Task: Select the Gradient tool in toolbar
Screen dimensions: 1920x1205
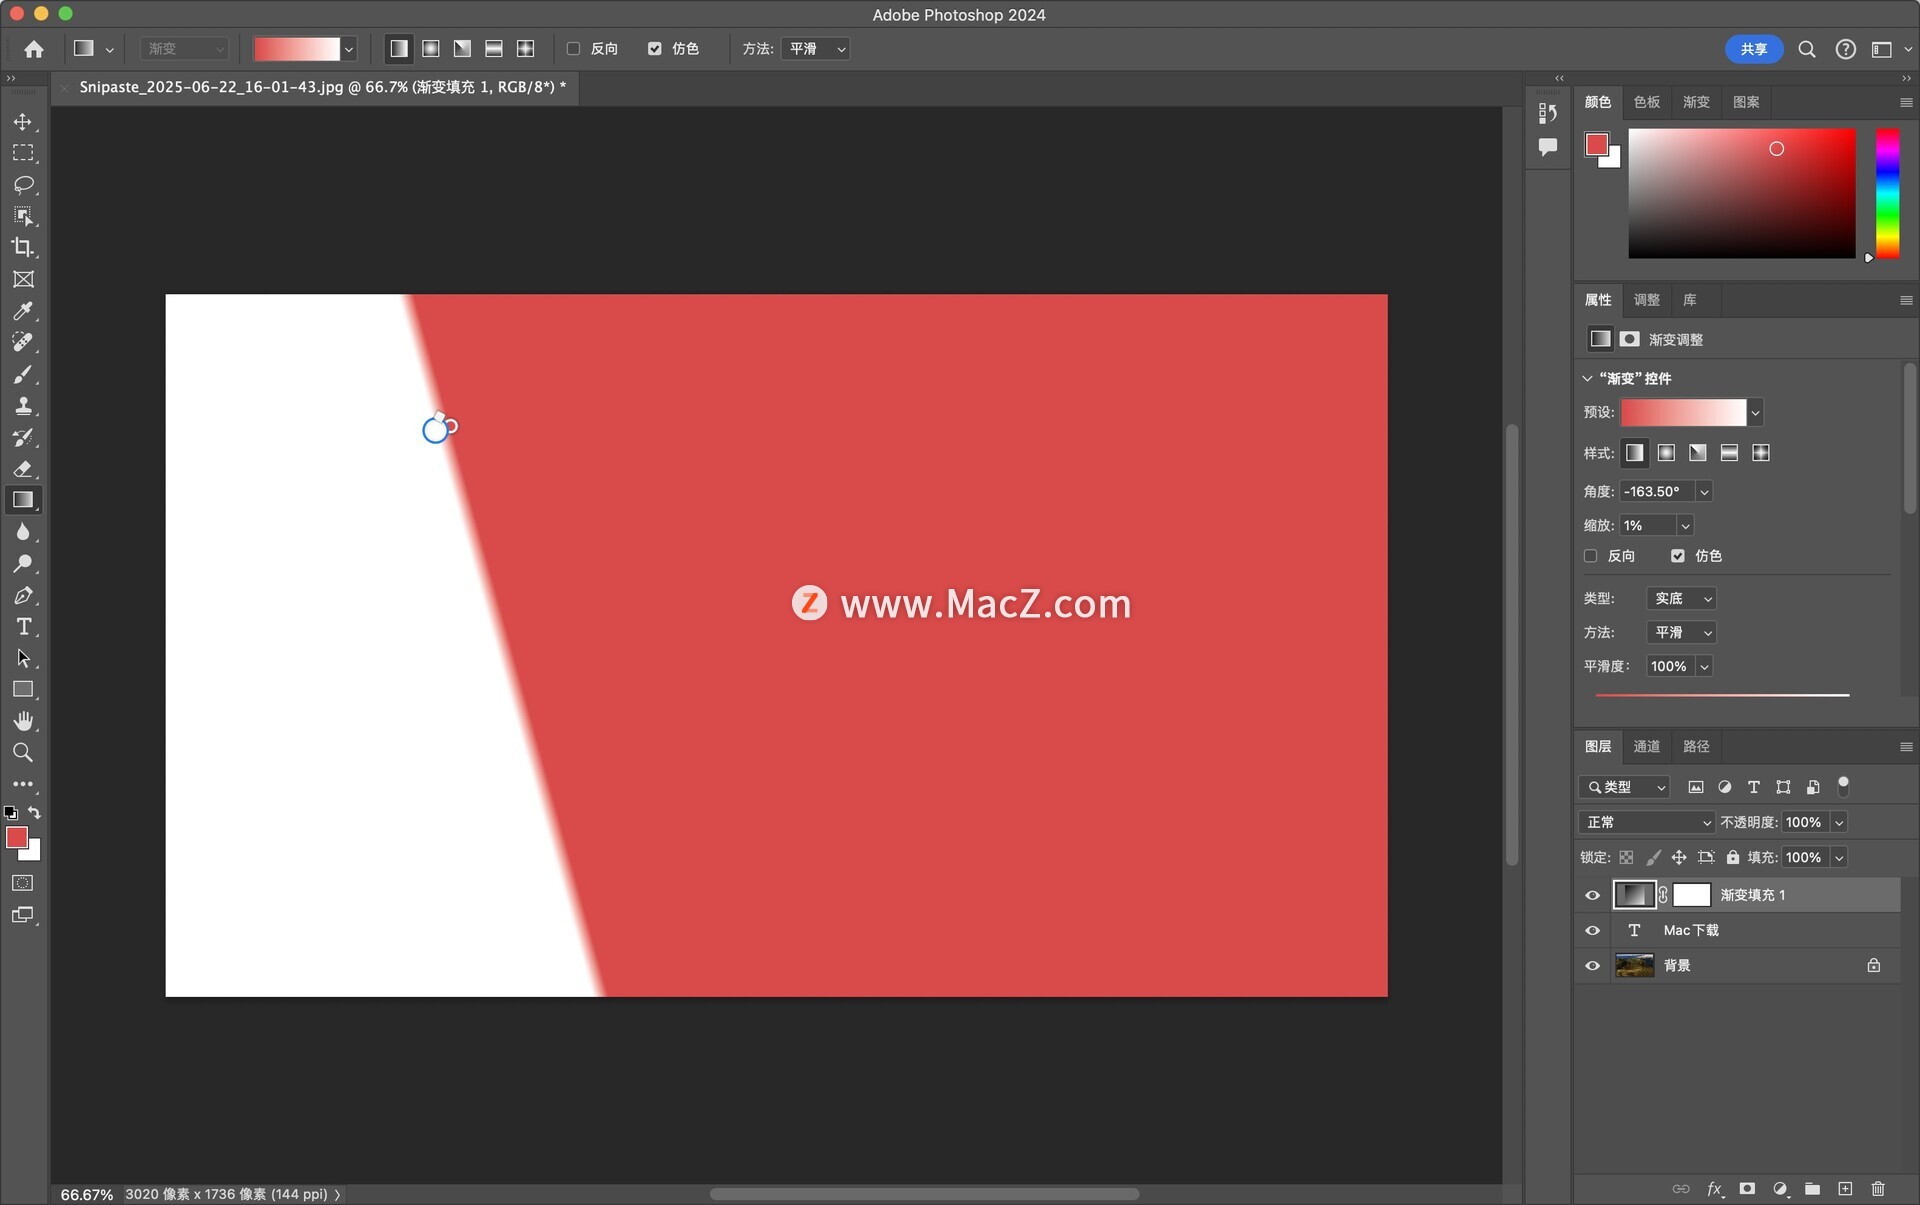Action: [23, 500]
